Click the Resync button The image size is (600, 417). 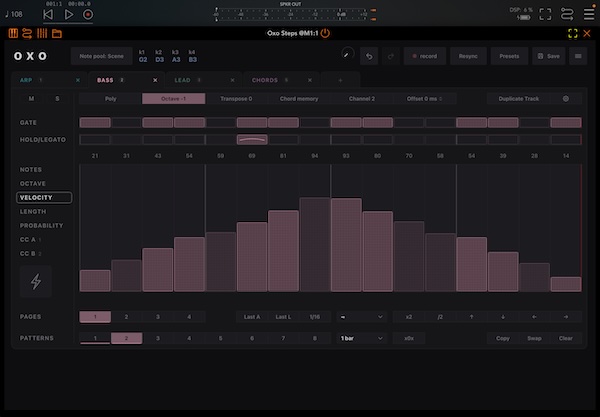[468, 56]
